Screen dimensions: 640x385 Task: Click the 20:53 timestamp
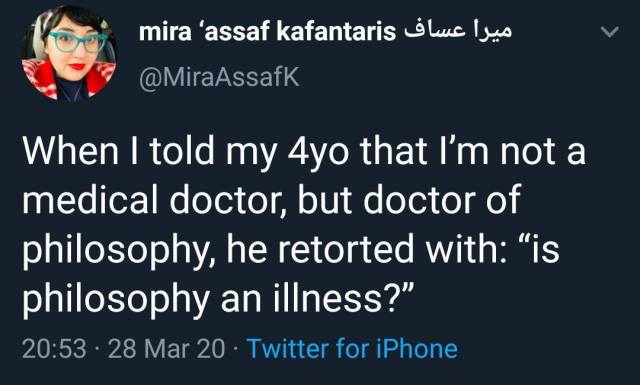(54, 349)
